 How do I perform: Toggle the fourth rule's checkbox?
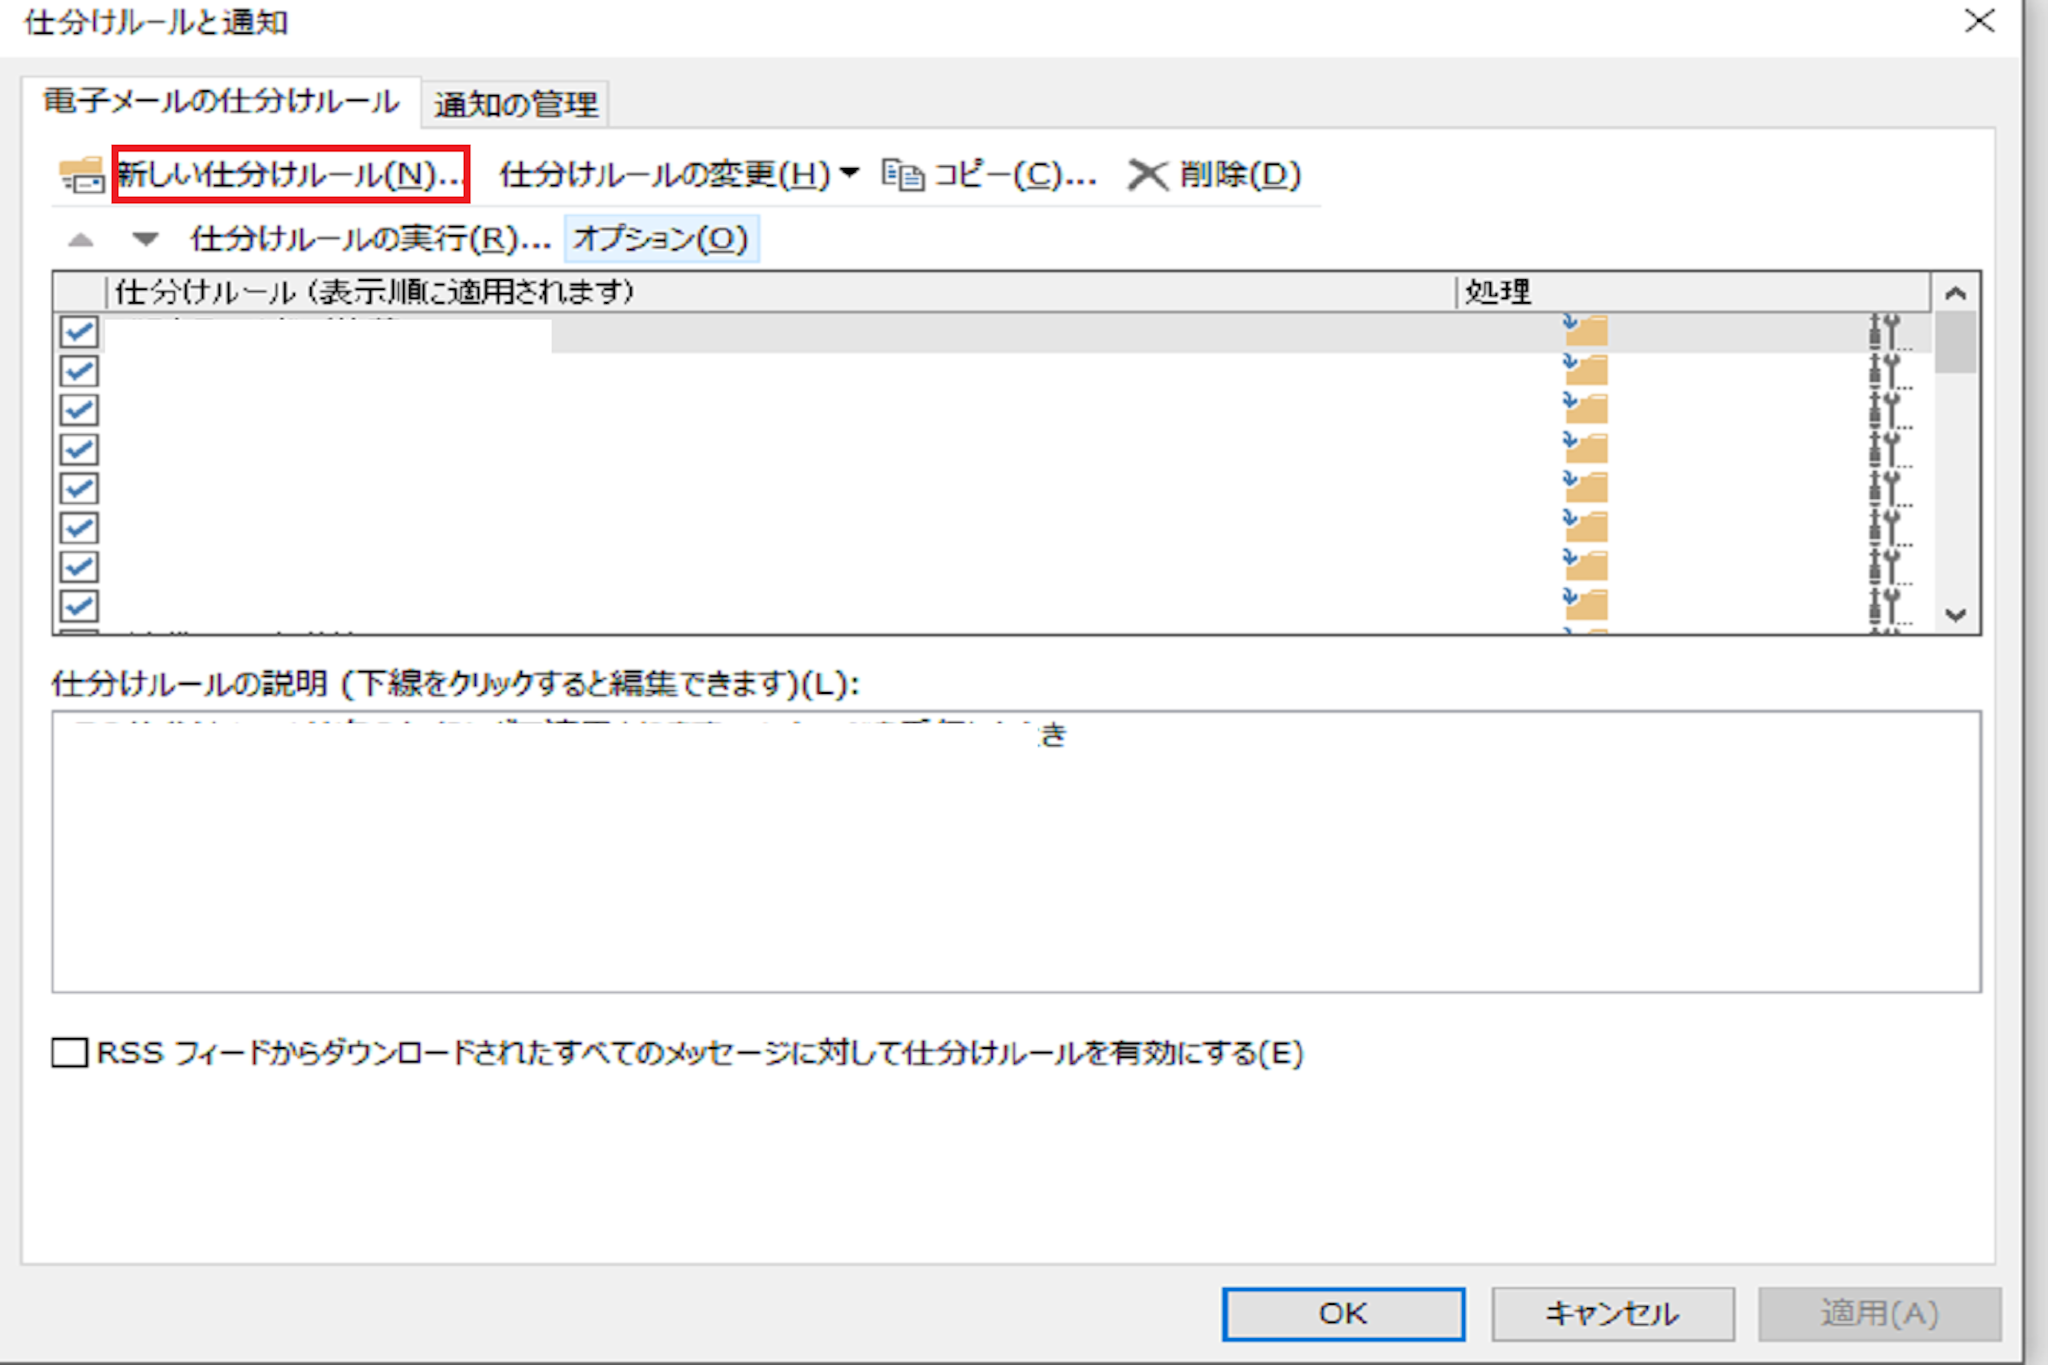79,450
